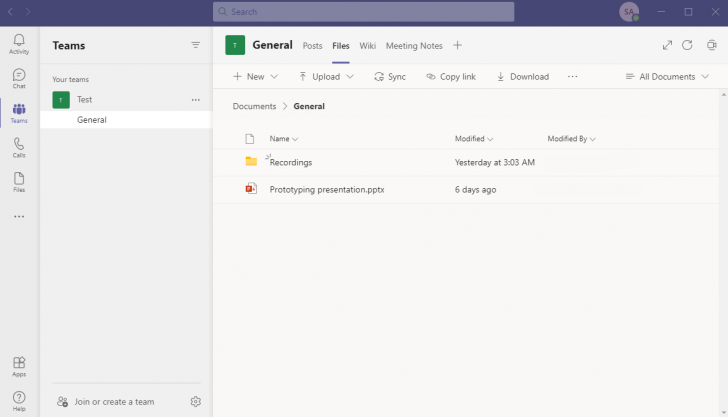This screenshot has width=728, height=417.
Task: Click the Download button
Action: tap(522, 77)
